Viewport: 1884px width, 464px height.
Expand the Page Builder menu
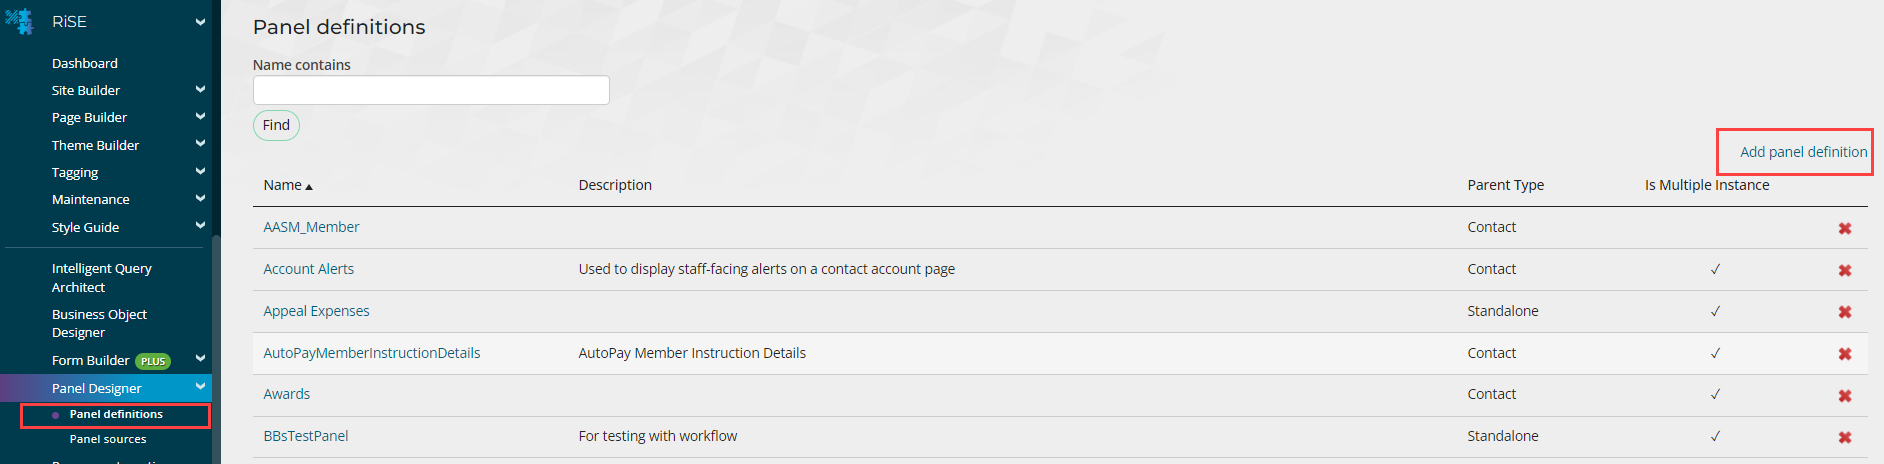[x=200, y=117]
